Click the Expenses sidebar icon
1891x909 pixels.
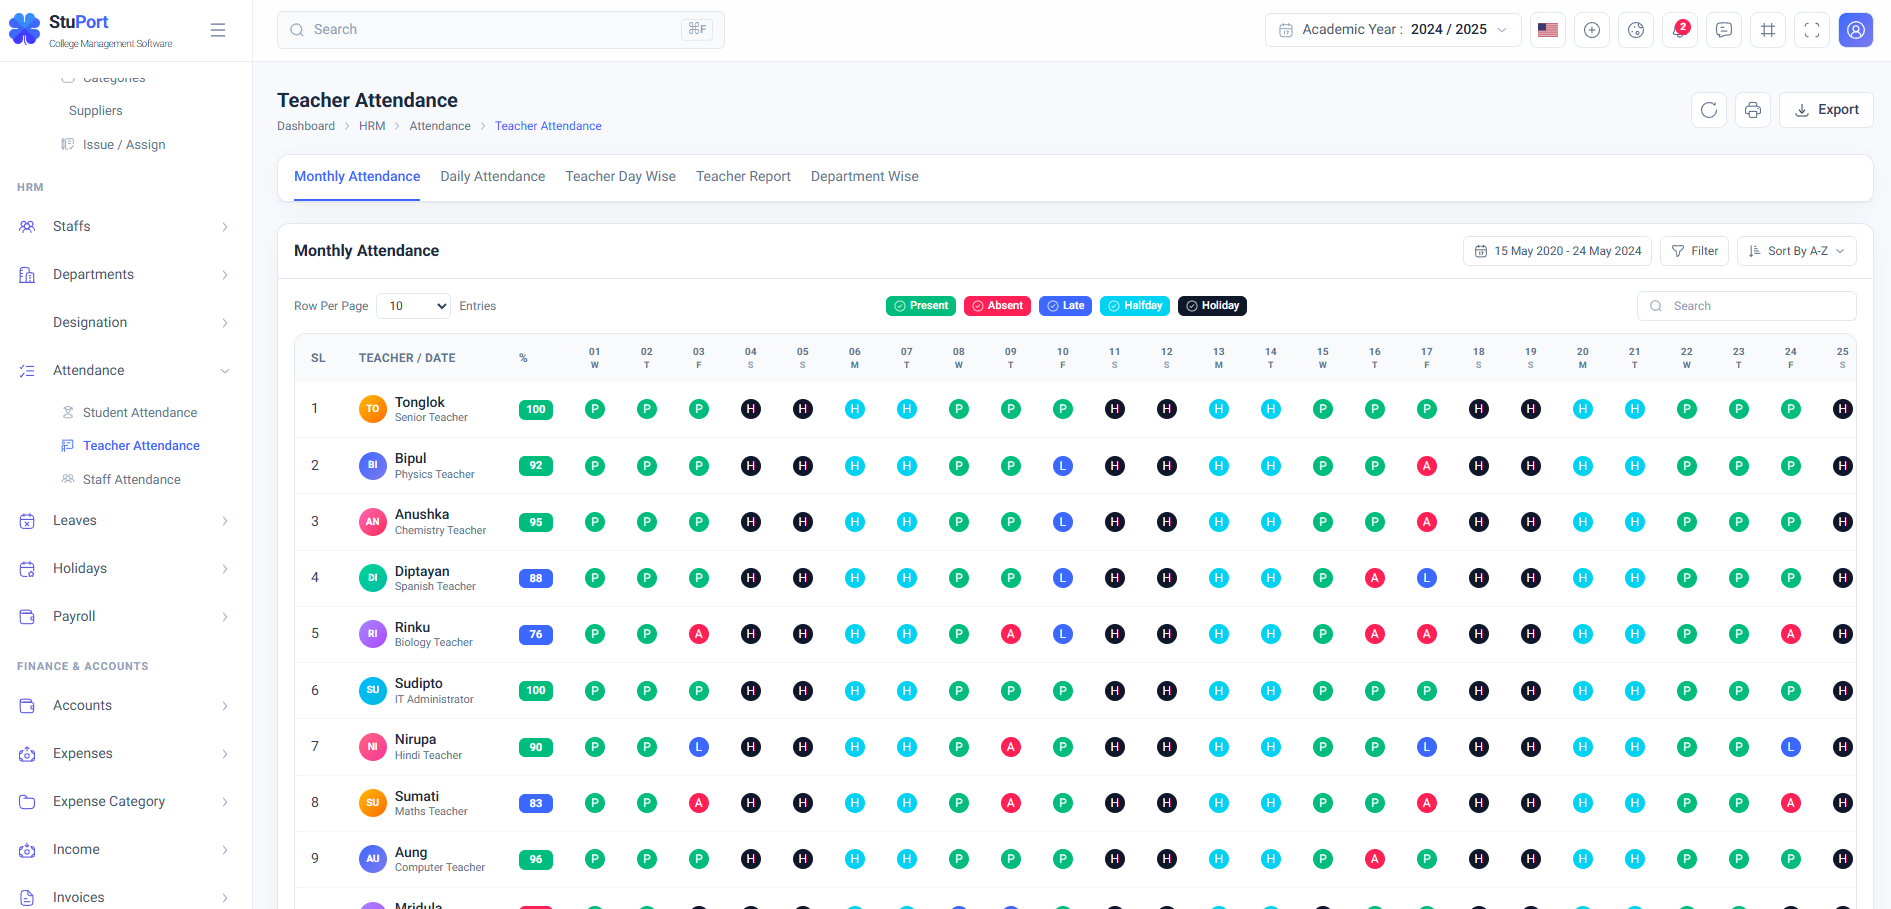pos(27,754)
